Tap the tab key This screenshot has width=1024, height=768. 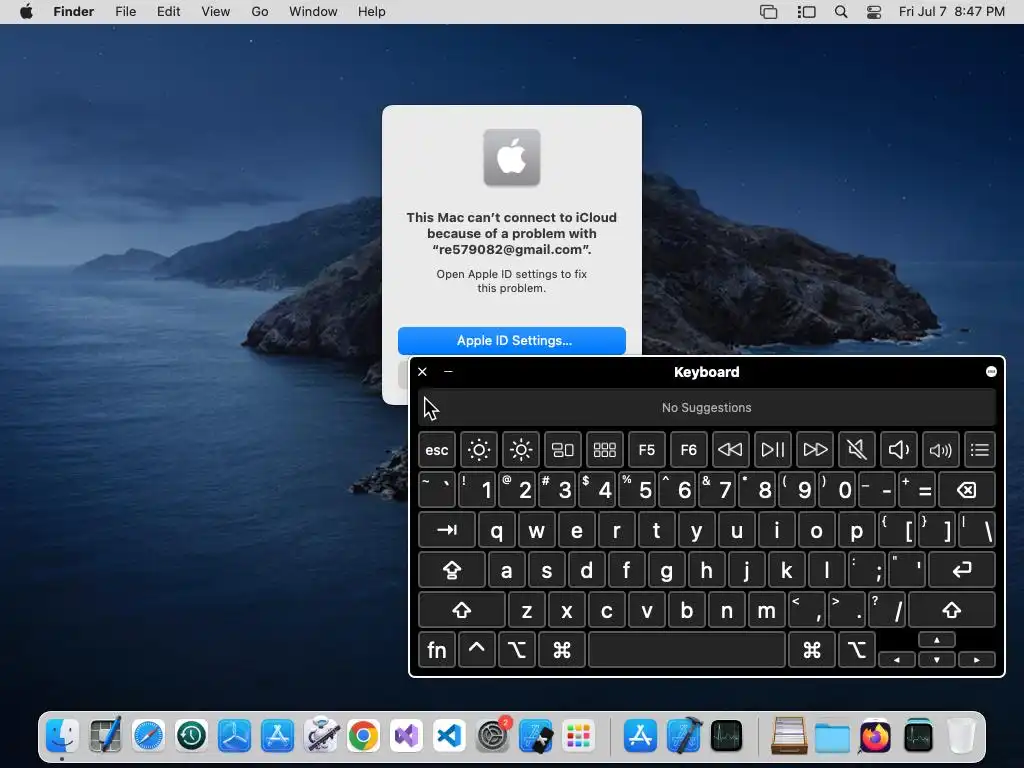click(x=447, y=530)
